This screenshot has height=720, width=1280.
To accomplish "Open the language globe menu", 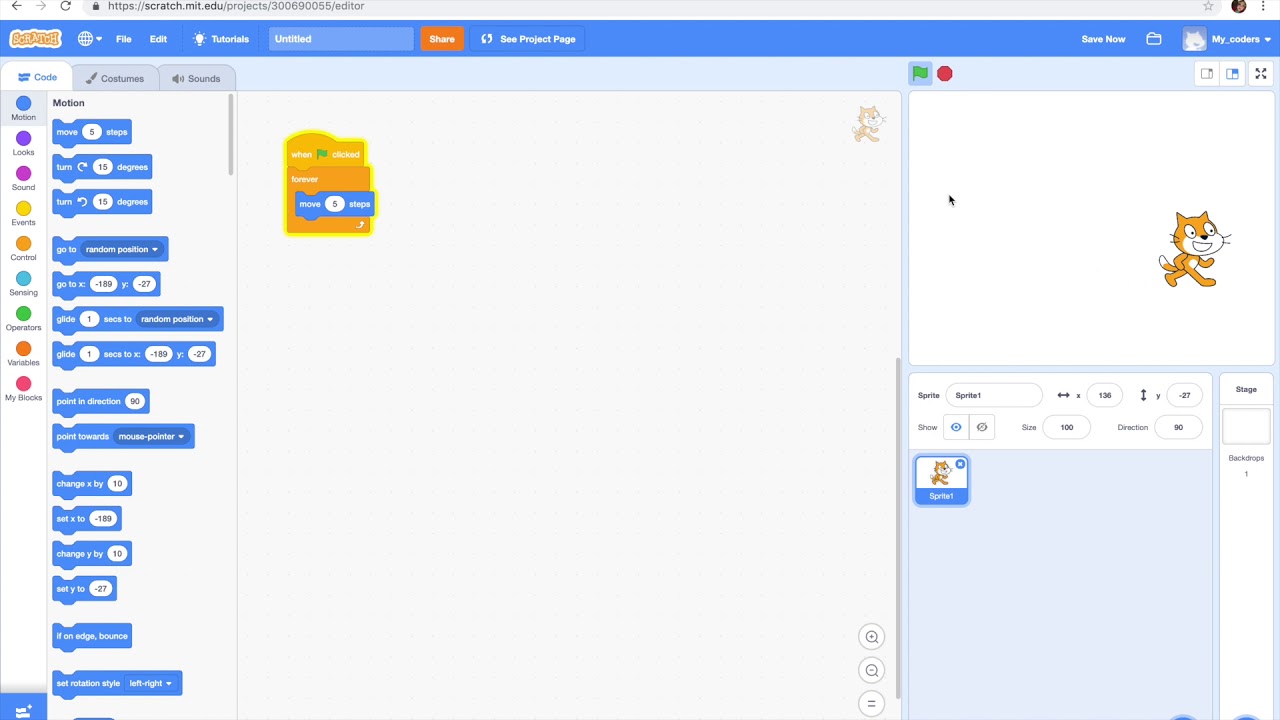I will click(90, 39).
